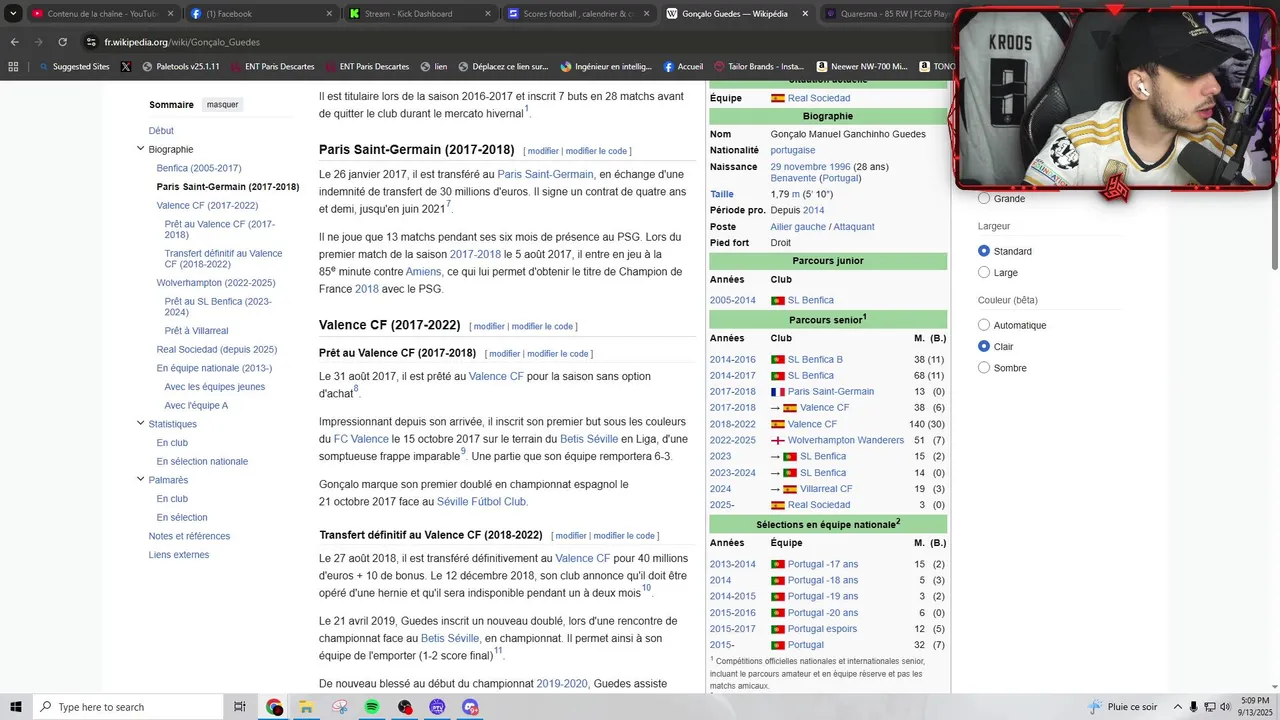Image resolution: width=1280 pixels, height=720 pixels.
Task: Collapse the Statistiques section in Sommaire
Action: tap(140, 423)
